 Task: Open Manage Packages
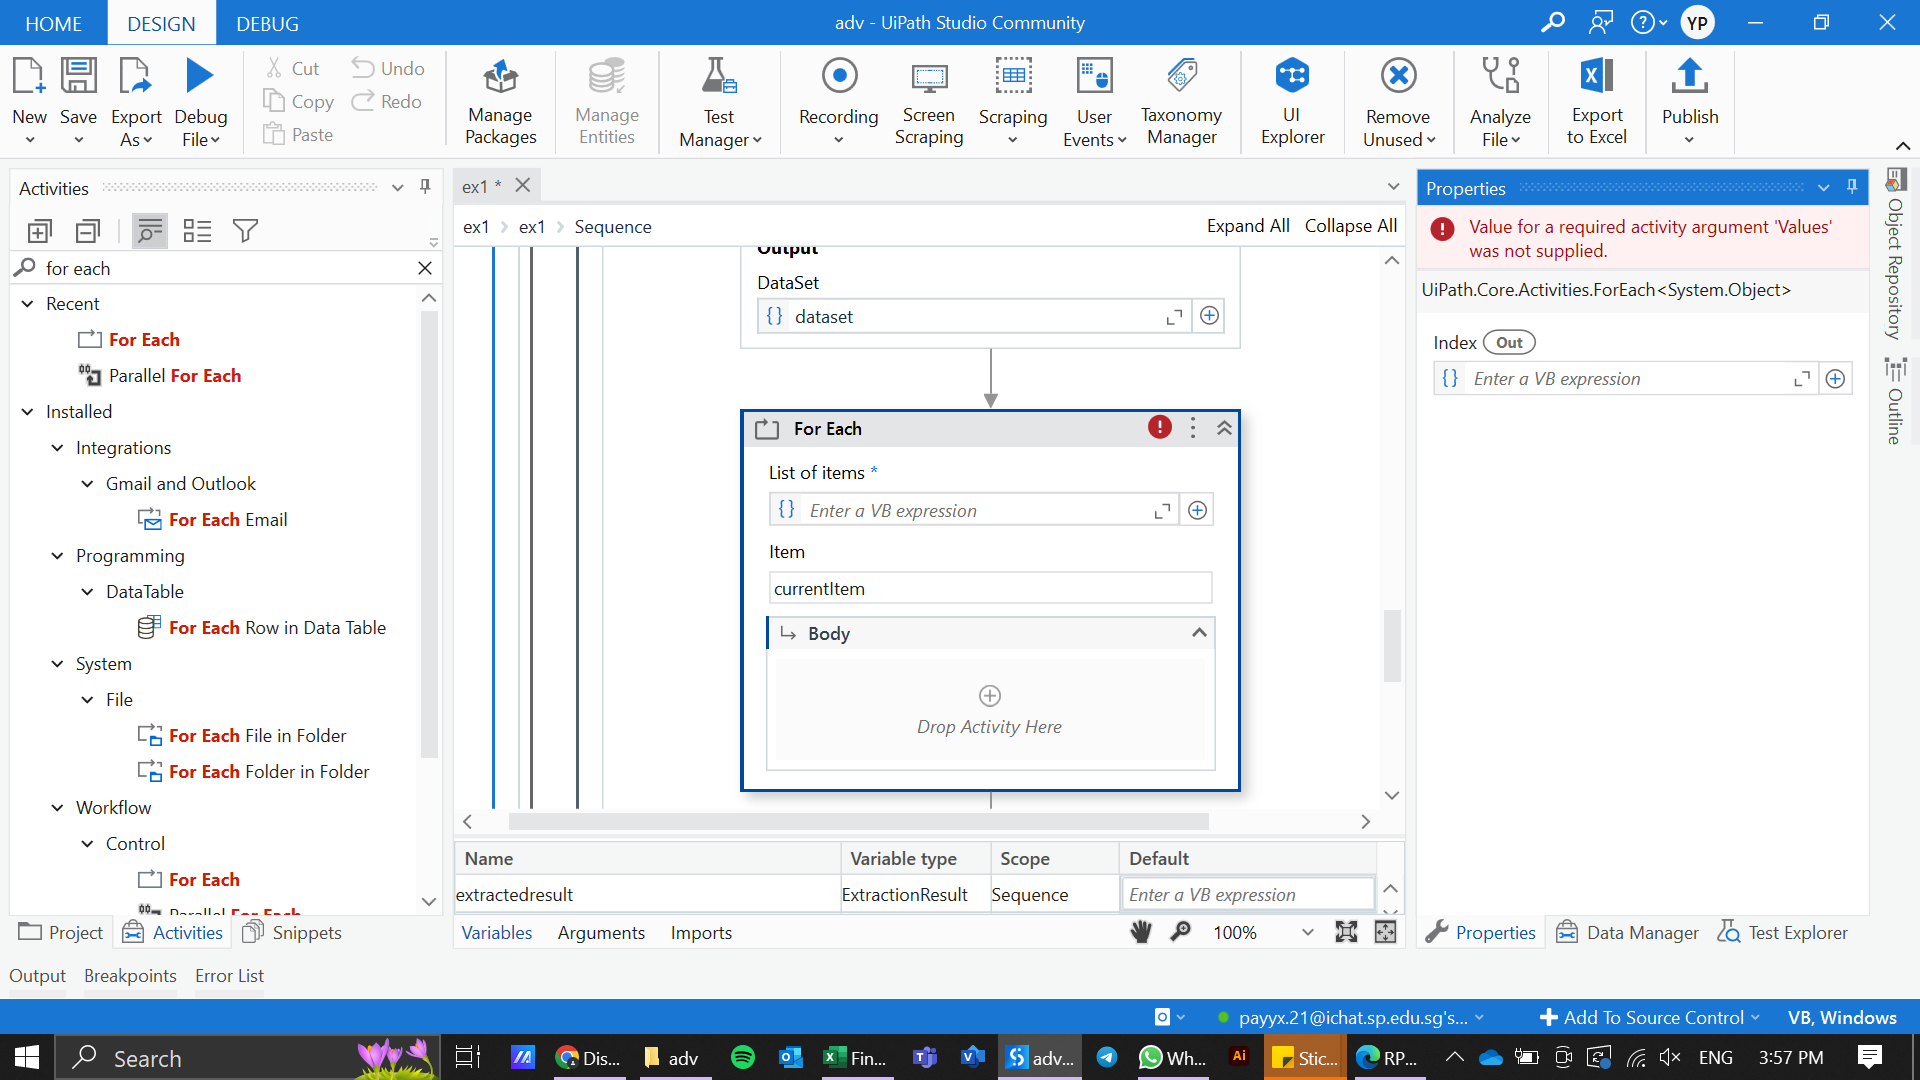coord(500,102)
